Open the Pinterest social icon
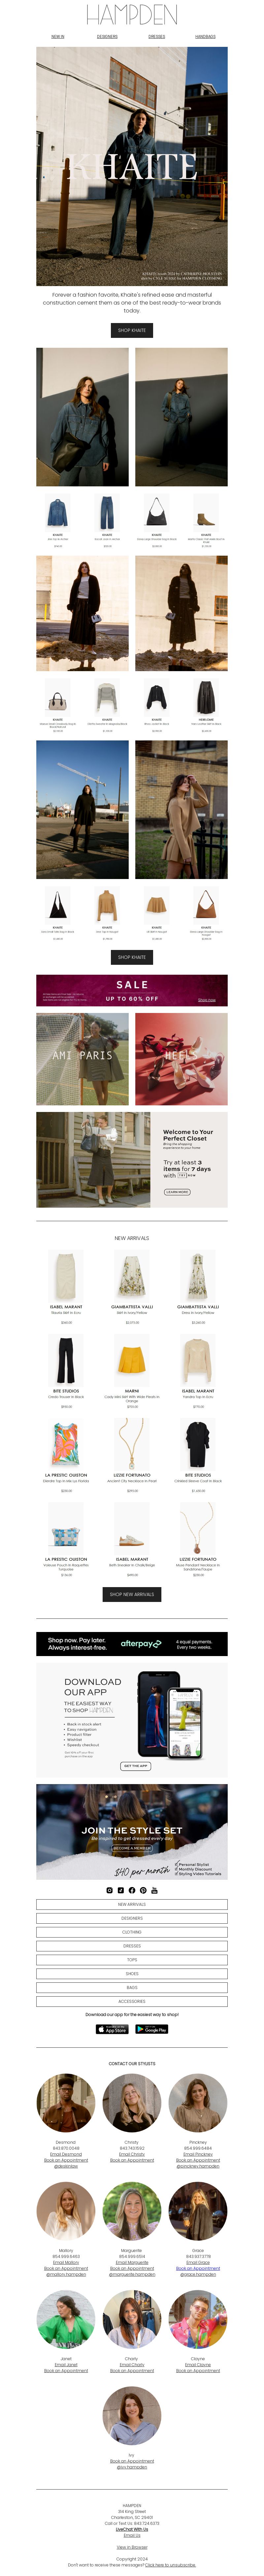Image resolution: width=264 pixels, height=2576 pixels. 143,1890
